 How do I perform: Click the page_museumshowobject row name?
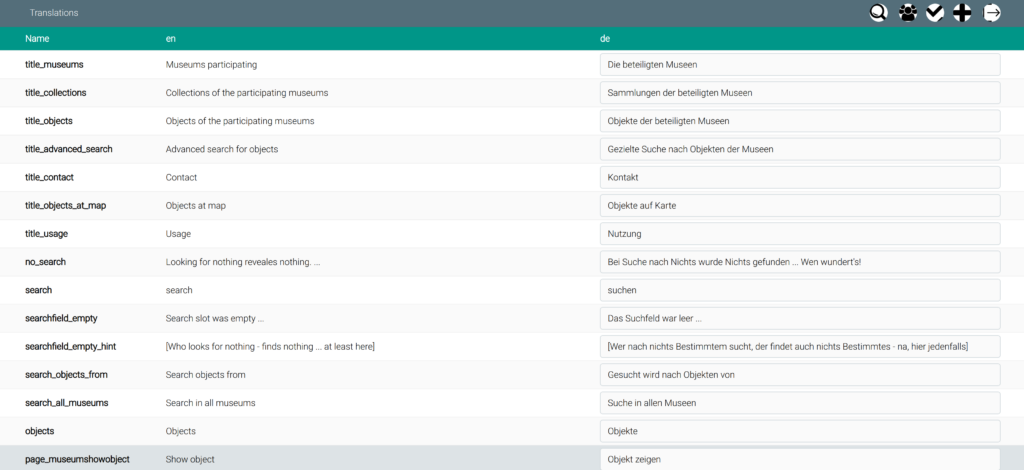76,459
